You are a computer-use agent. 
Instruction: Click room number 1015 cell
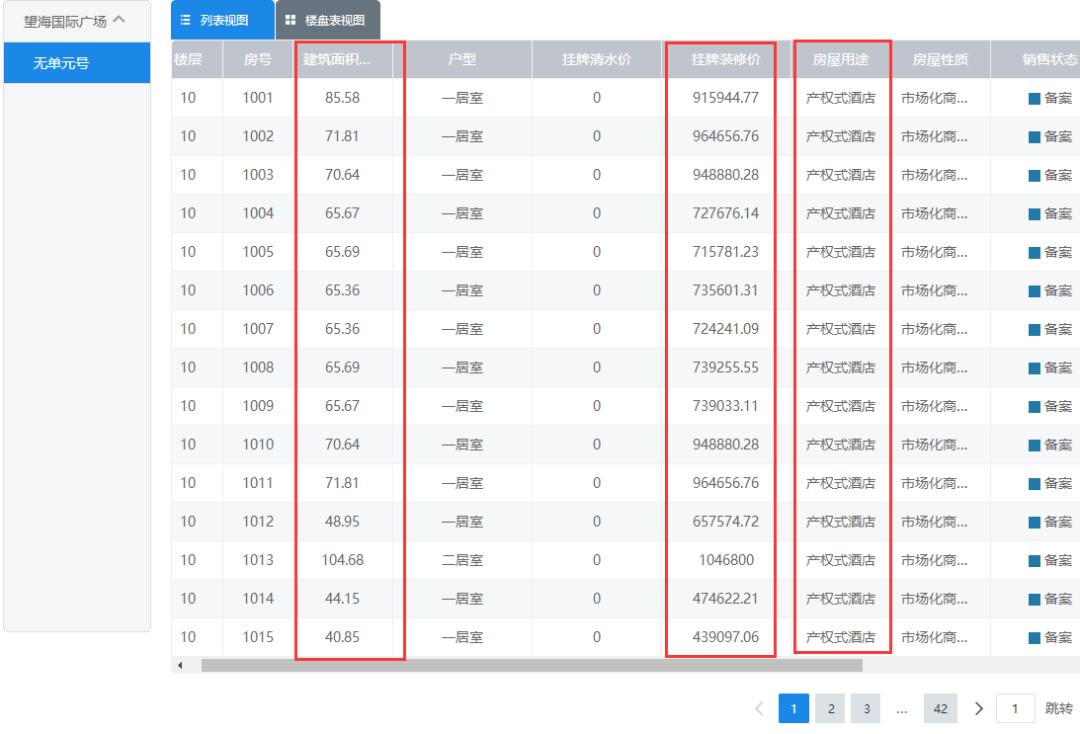point(258,638)
